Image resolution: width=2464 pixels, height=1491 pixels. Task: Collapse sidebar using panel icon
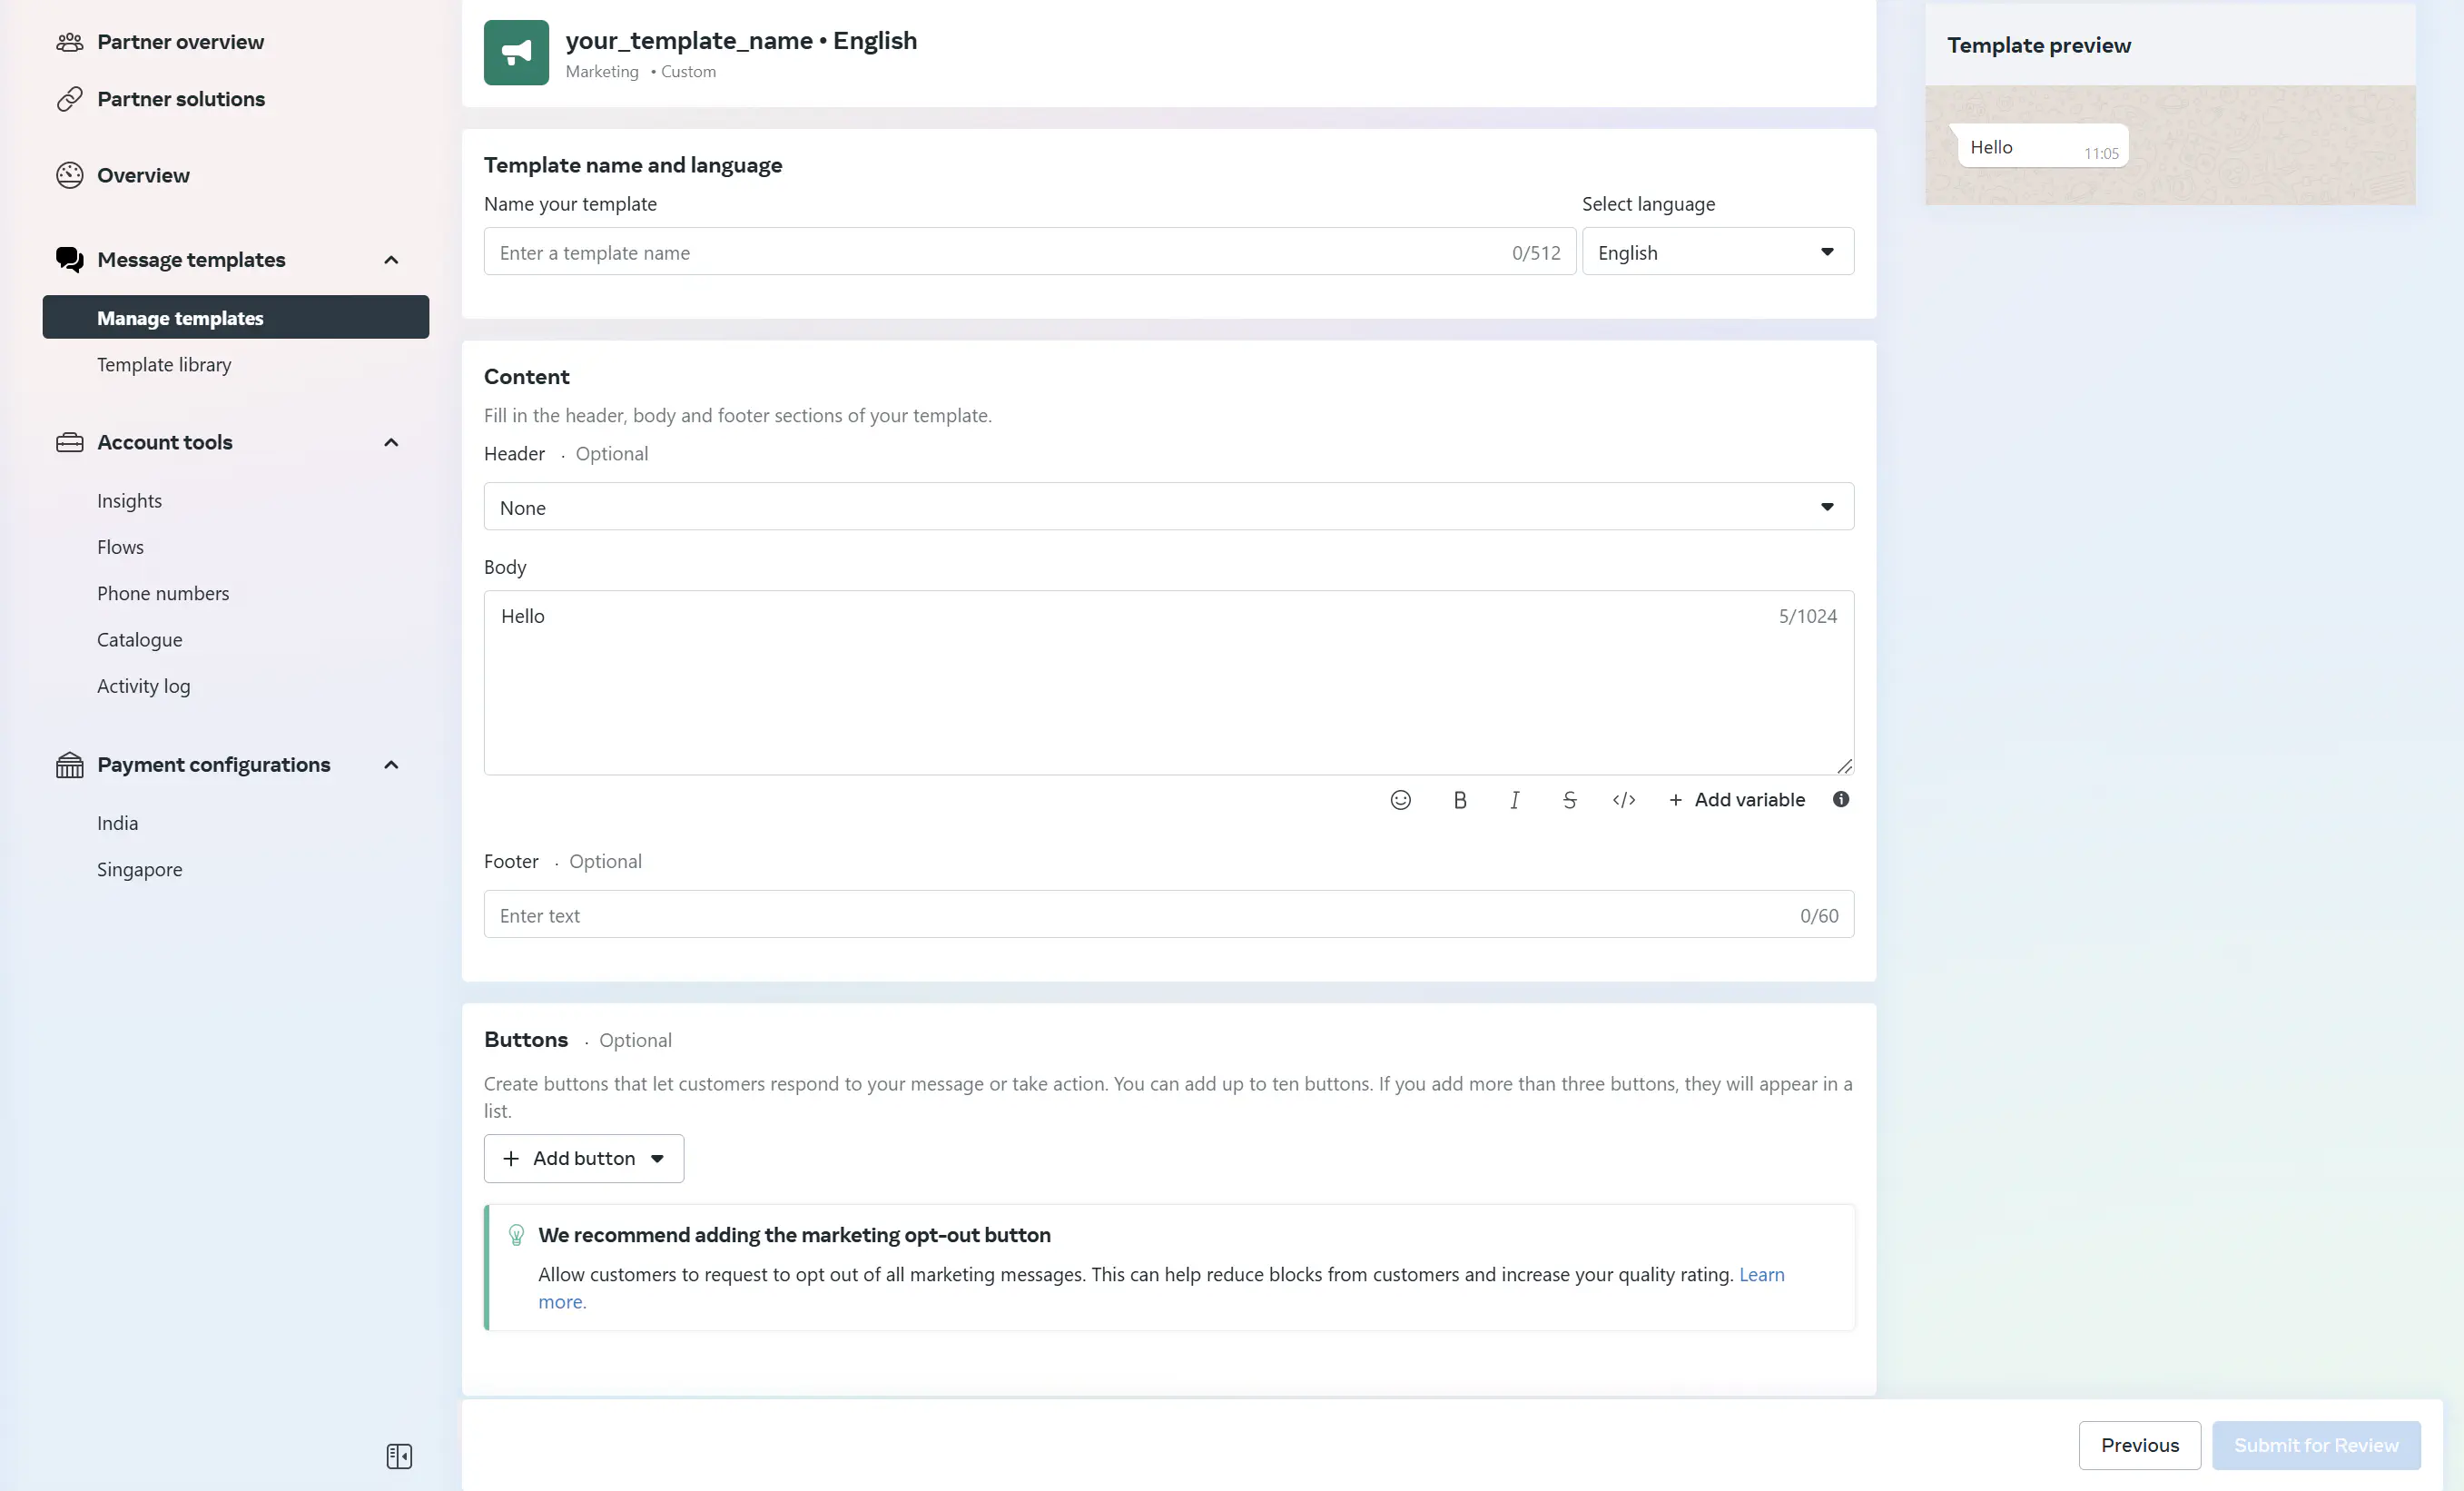pyautogui.click(x=399, y=1456)
